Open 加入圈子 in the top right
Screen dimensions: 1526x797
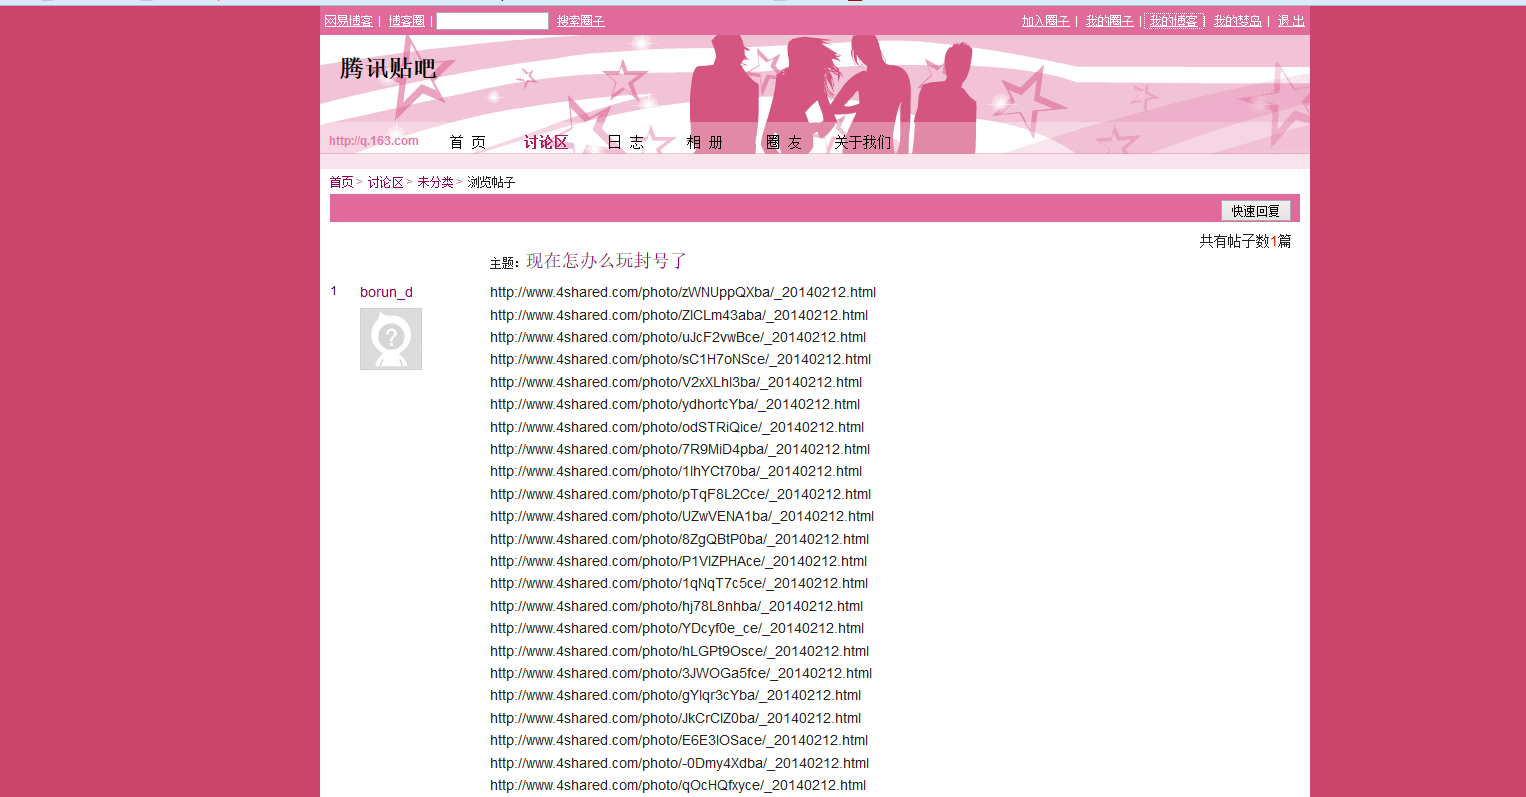(1047, 20)
